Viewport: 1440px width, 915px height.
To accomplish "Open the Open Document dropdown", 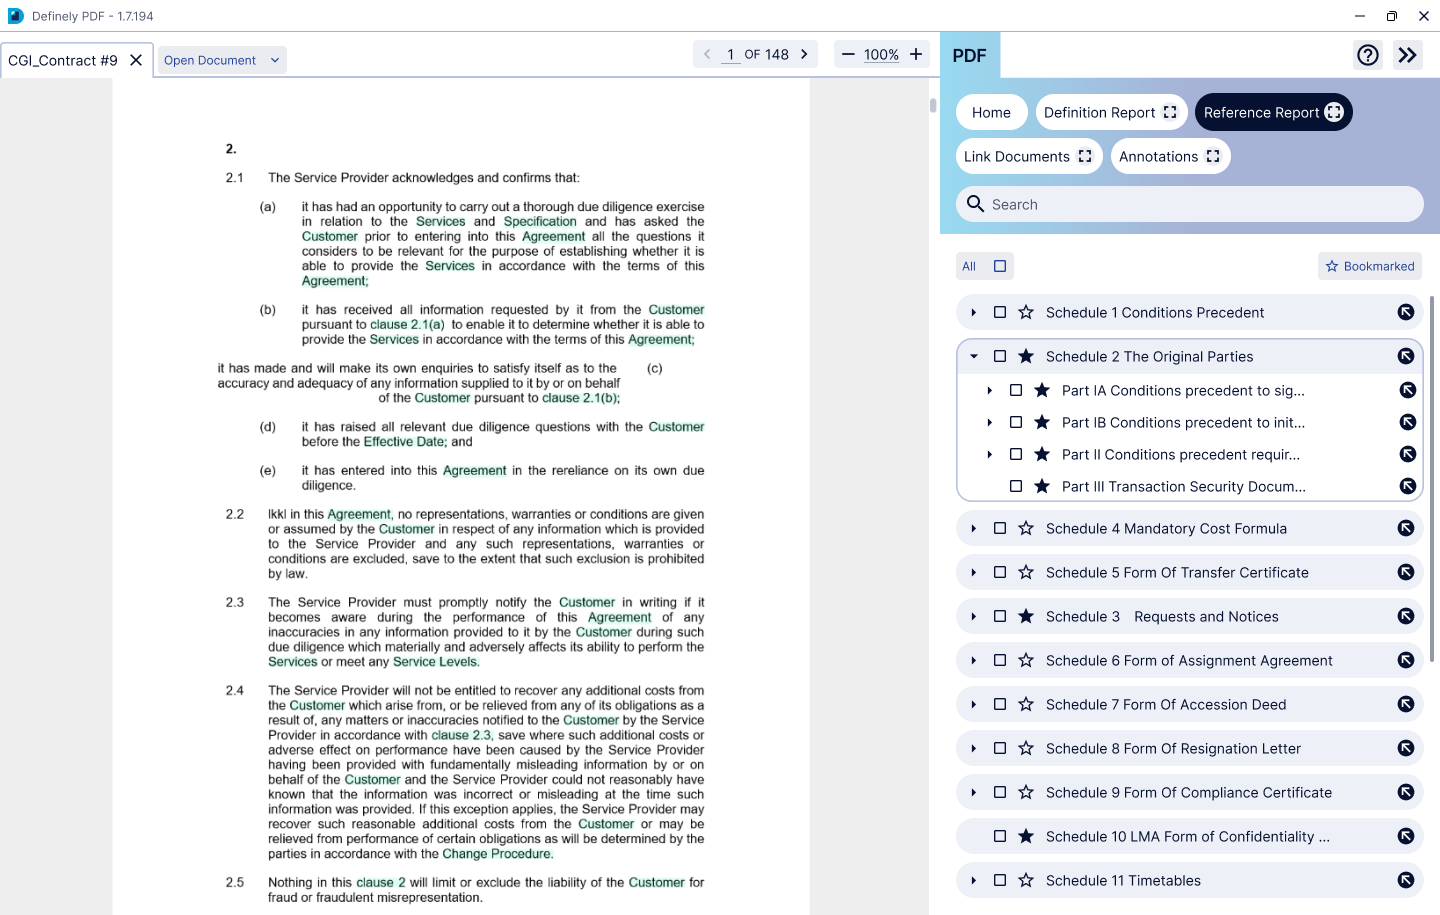I will click(222, 60).
